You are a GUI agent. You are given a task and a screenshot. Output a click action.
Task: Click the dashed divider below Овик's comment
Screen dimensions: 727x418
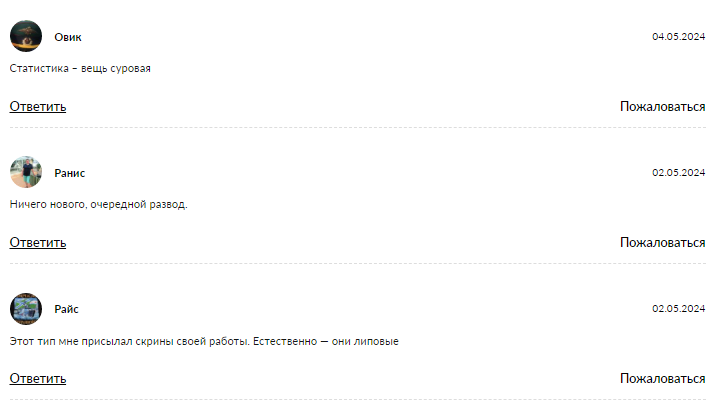tap(358, 128)
